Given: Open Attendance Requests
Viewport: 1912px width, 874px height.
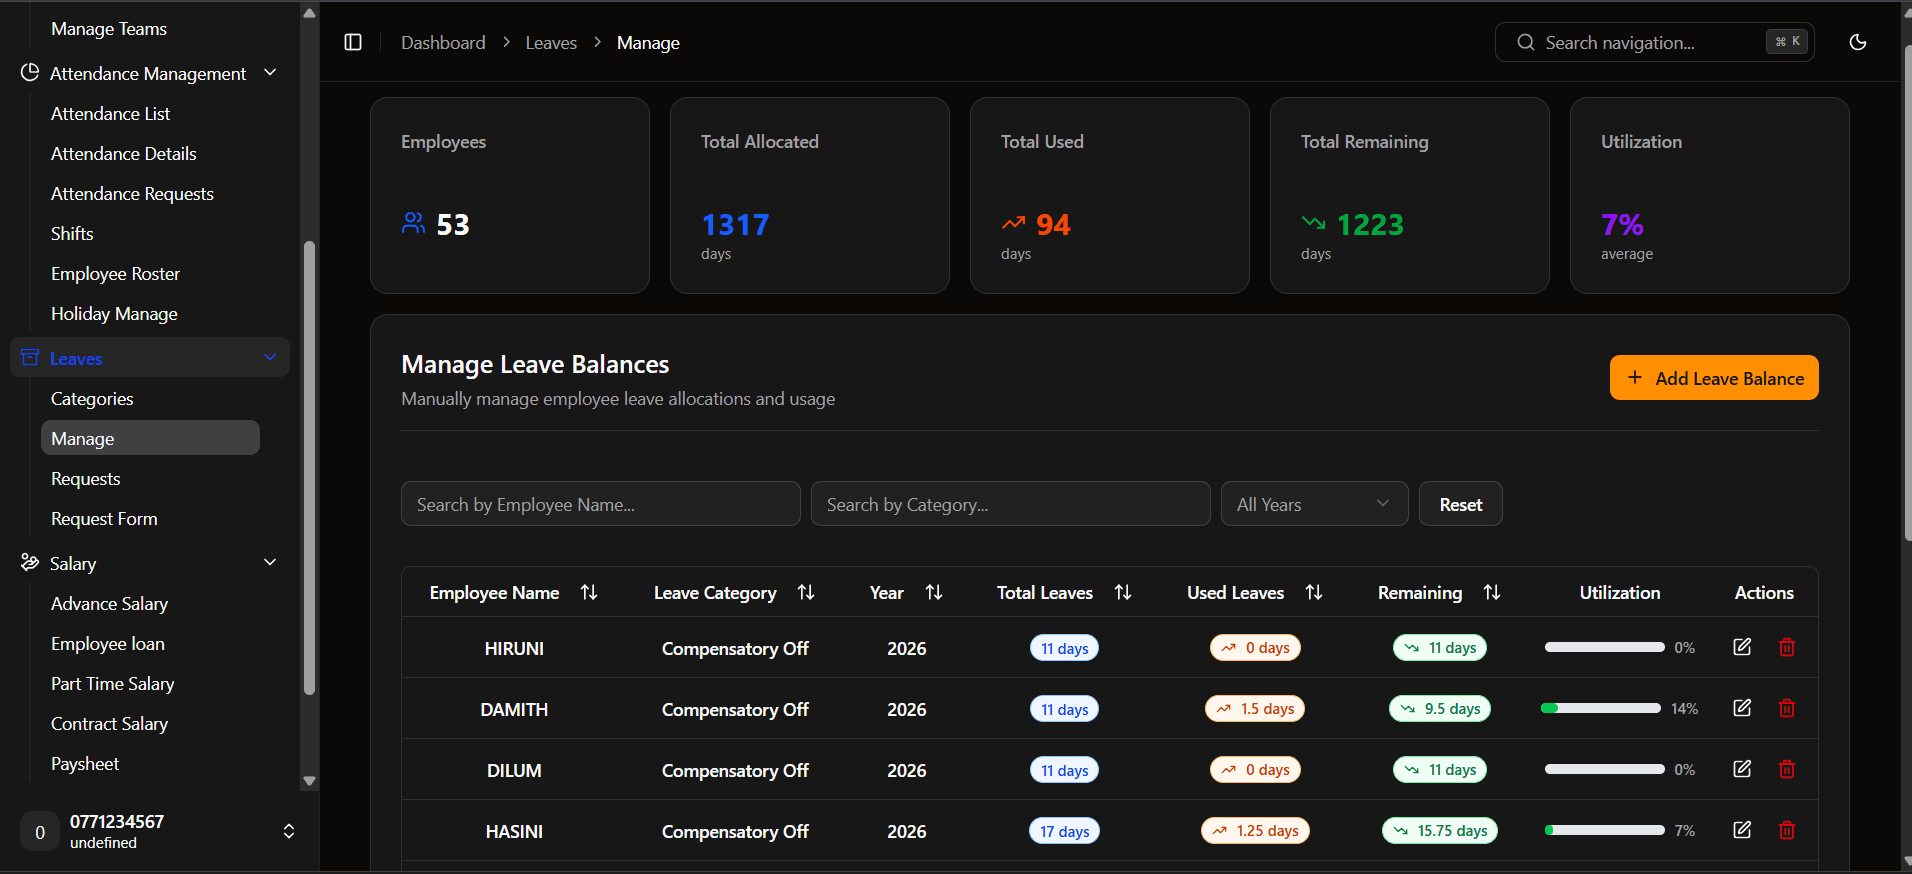Looking at the screenshot, I should point(132,194).
